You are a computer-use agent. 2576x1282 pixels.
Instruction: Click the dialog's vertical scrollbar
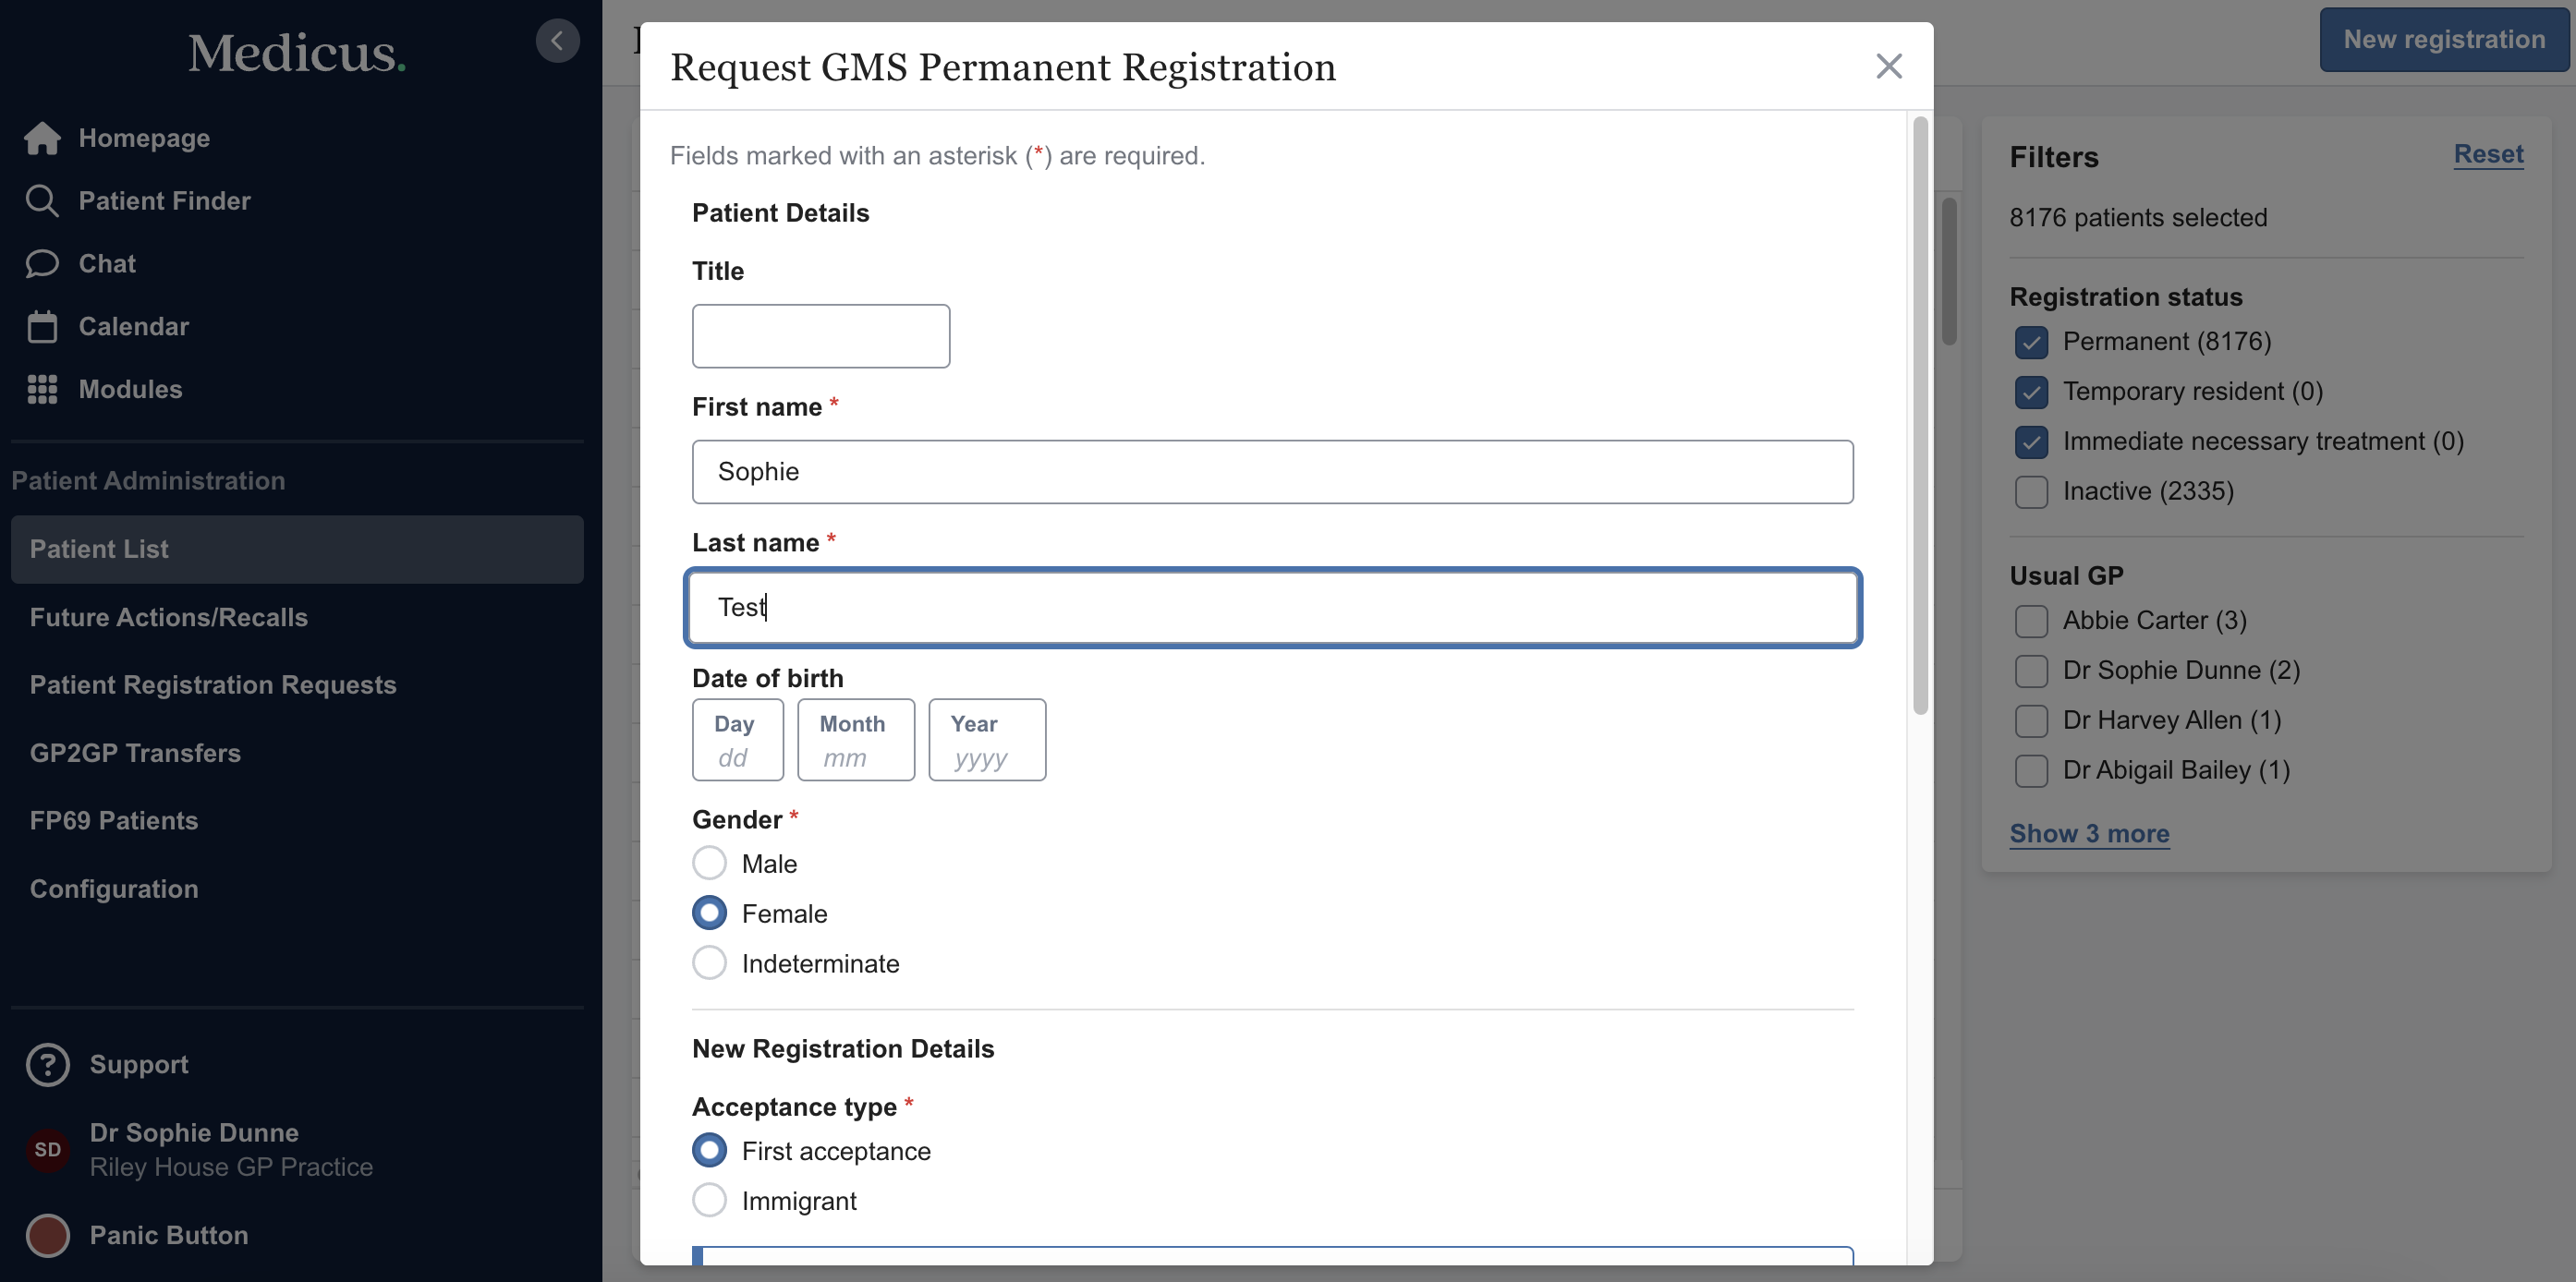point(1920,415)
